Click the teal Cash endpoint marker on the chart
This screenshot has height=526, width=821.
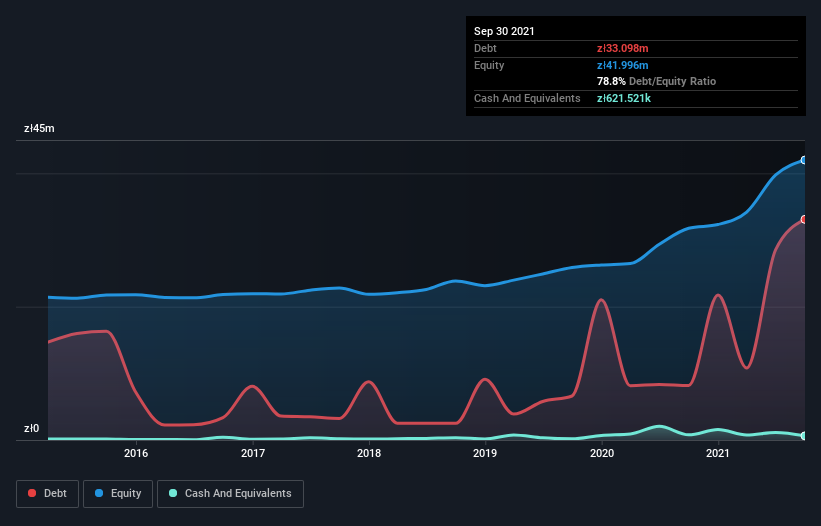click(804, 435)
